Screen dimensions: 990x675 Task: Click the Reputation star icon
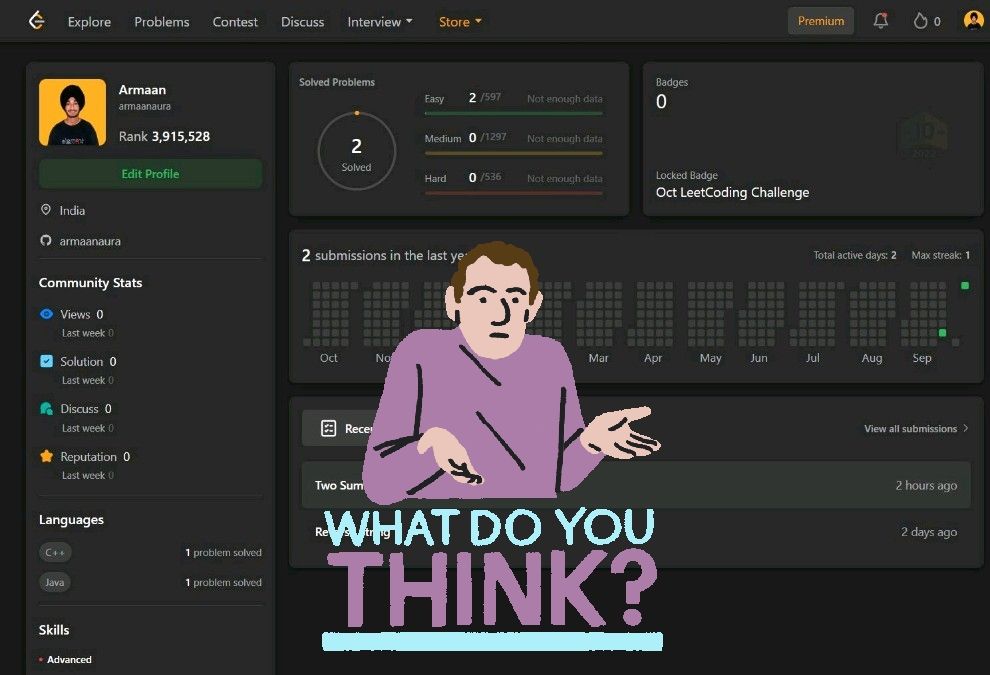tap(46, 456)
